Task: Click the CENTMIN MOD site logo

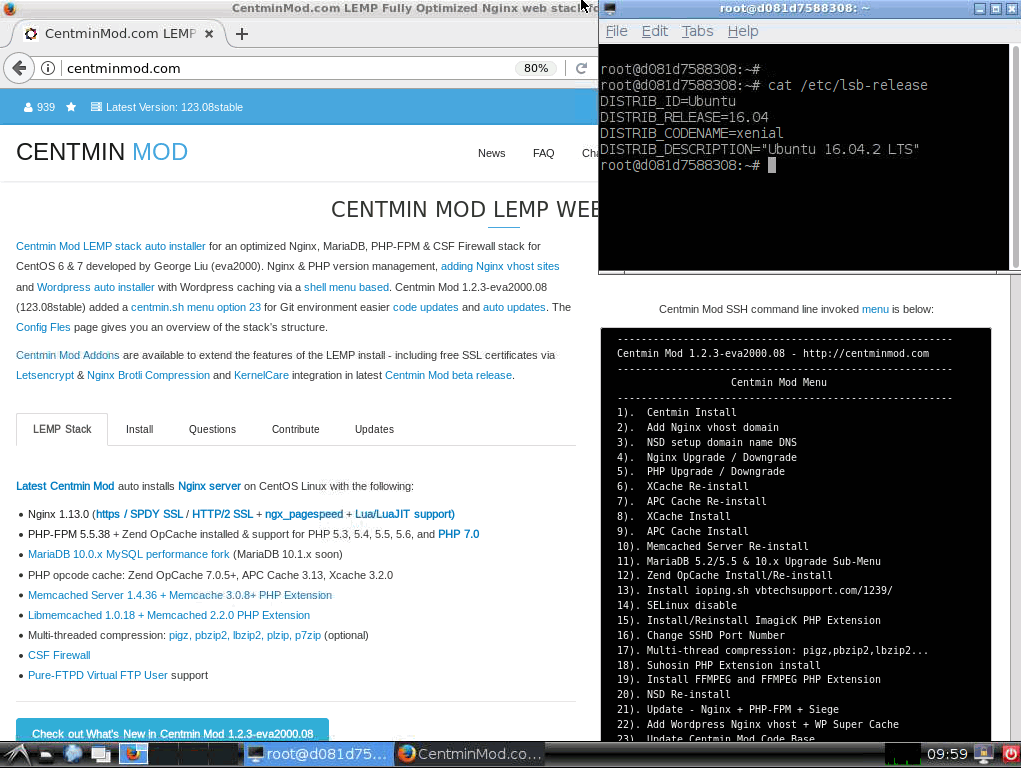Action: click(102, 152)
